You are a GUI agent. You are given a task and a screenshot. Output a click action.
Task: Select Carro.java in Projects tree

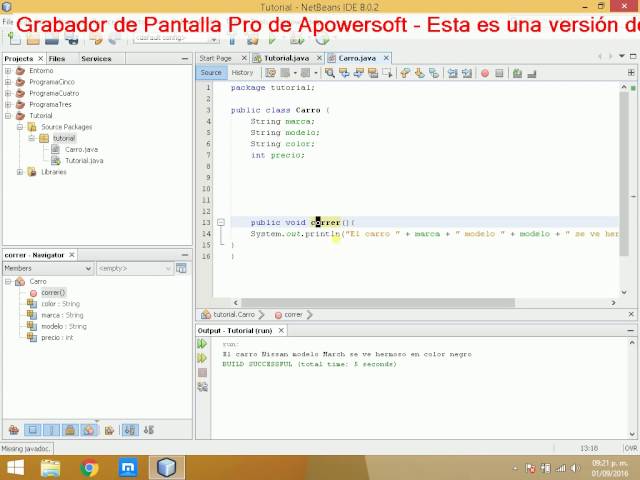tap(81, 149)
